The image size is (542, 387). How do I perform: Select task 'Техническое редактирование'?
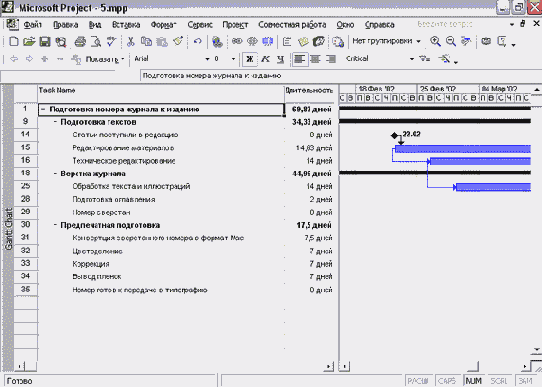pyautogui.click(x=124, y=161)
